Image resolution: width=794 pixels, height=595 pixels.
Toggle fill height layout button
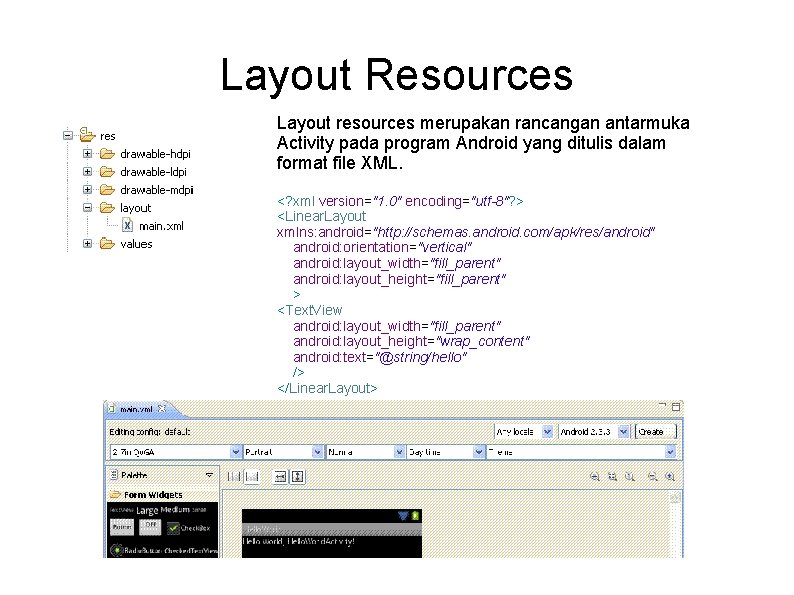tap(298, 477)
